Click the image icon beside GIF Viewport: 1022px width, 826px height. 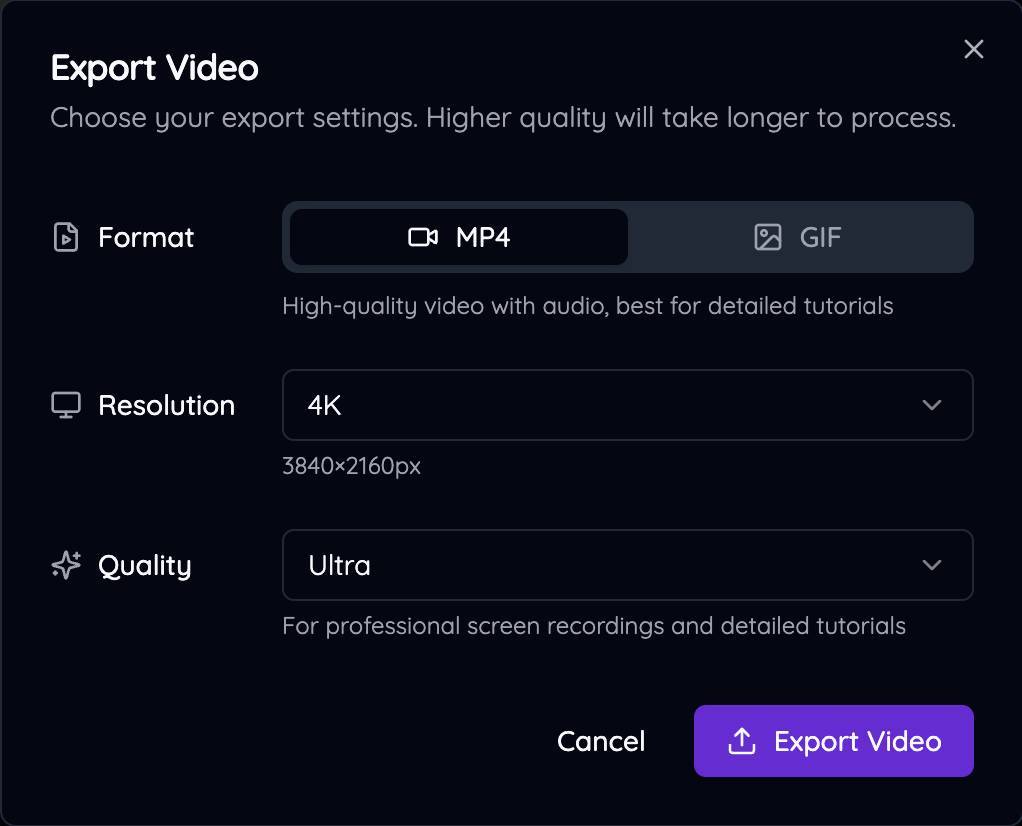(767, 237)
